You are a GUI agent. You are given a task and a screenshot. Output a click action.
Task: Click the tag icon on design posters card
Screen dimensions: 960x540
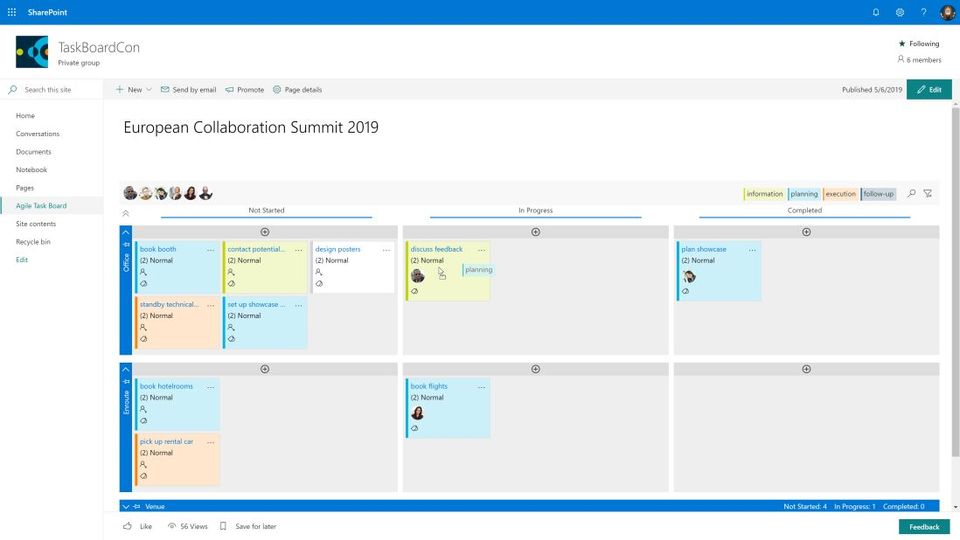coord(319,283)
